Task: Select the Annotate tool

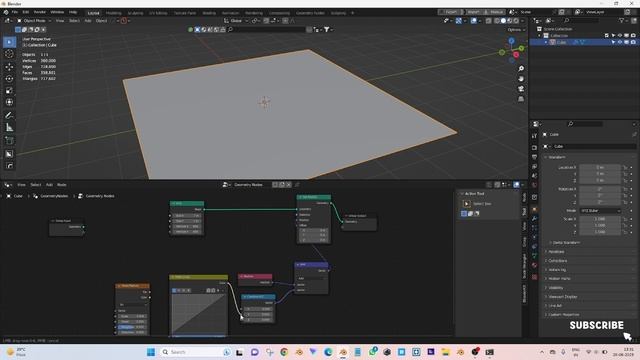Action: point(9,116)
